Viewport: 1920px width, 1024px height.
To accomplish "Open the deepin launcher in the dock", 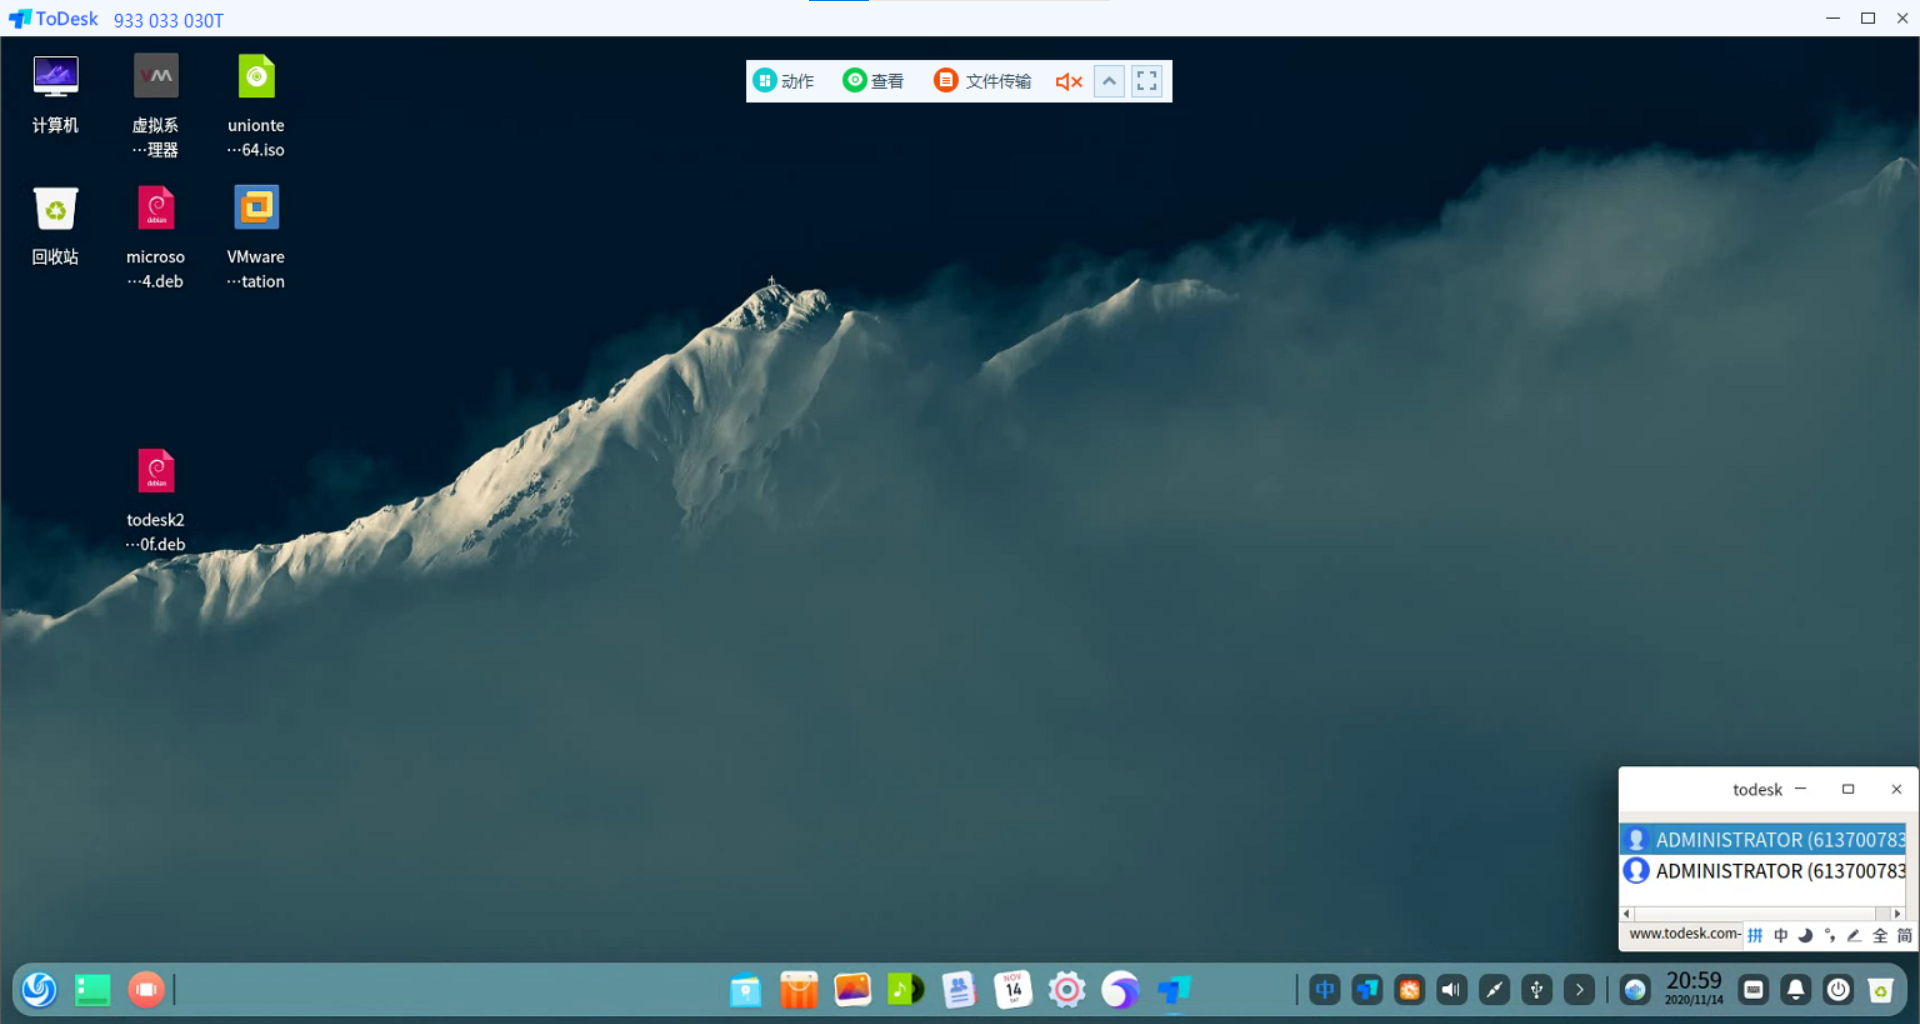I will pos(40,990).
